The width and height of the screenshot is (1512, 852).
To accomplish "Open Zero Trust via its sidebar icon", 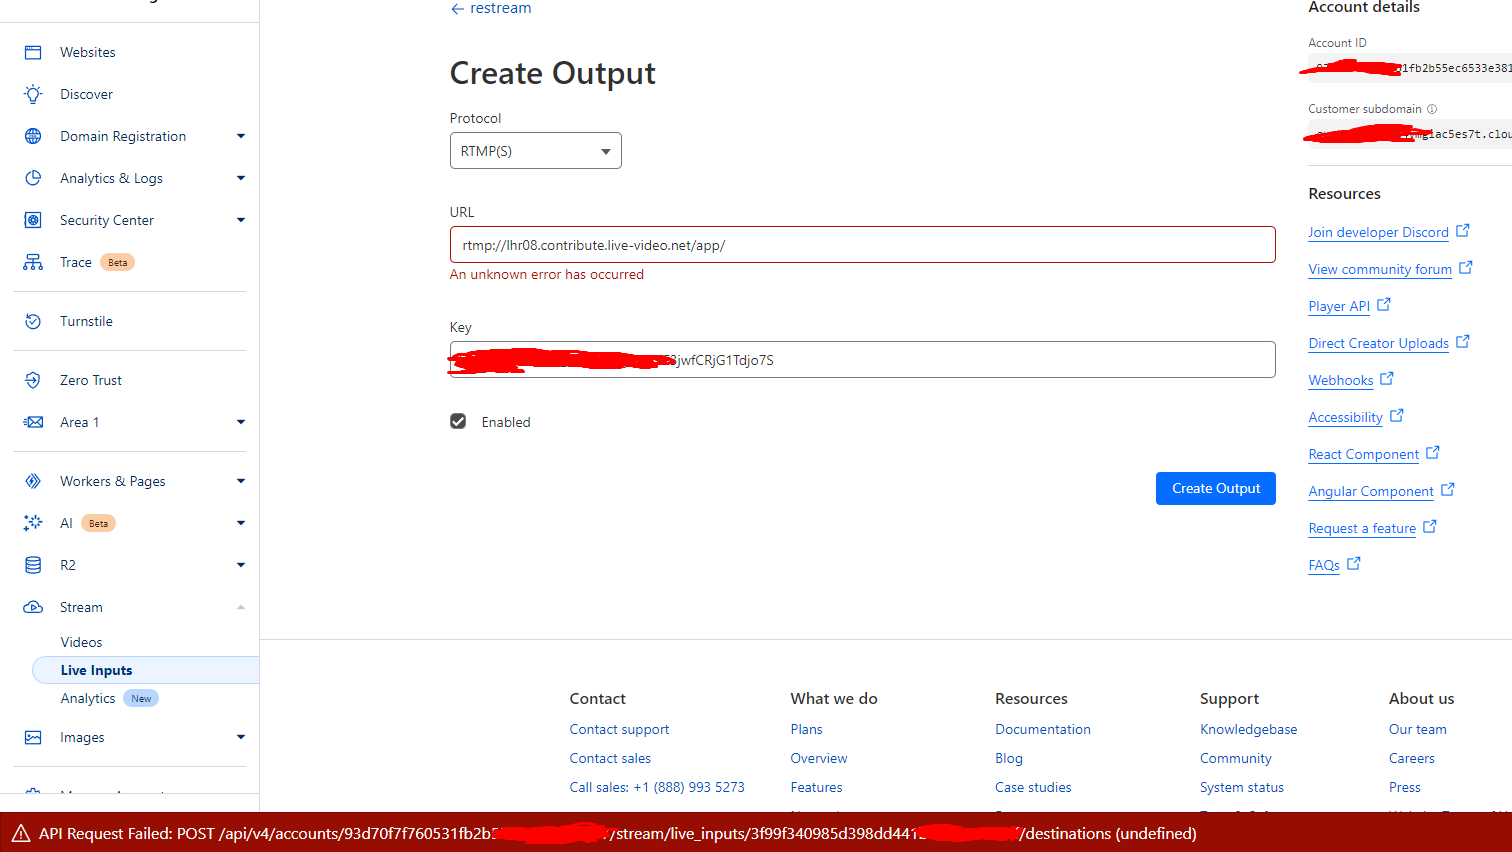I will (x=35, y=379).
